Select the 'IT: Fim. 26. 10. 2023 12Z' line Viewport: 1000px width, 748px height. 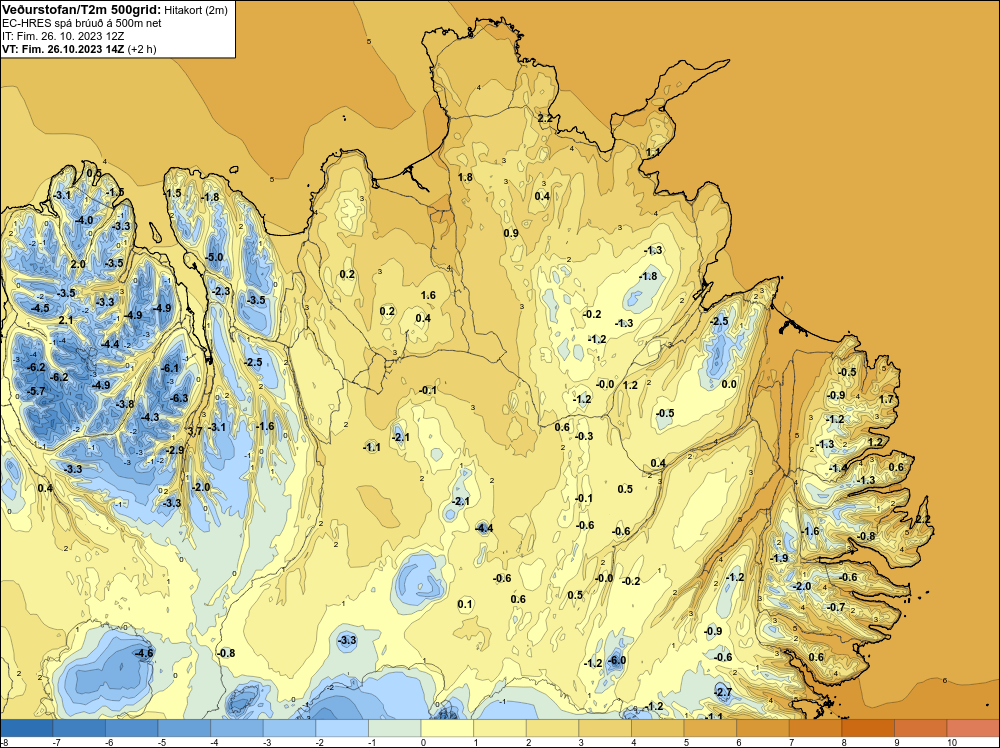63,36
